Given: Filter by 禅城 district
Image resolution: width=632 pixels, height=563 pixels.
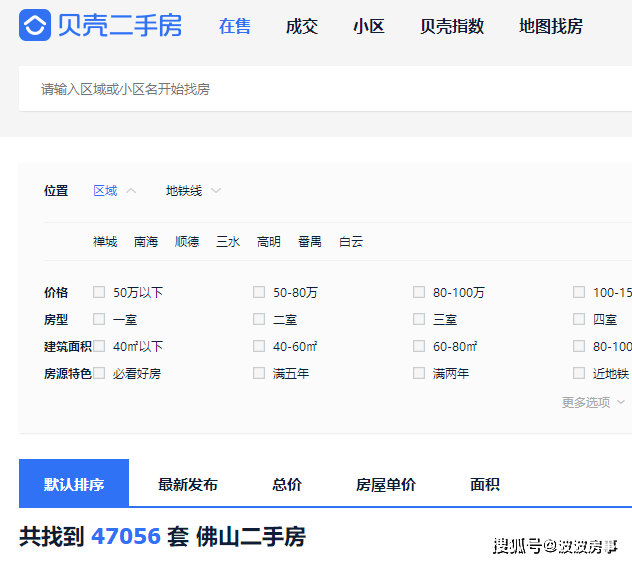Looking at the screenshot, I should pyautogui.click(x=105, y=241).
